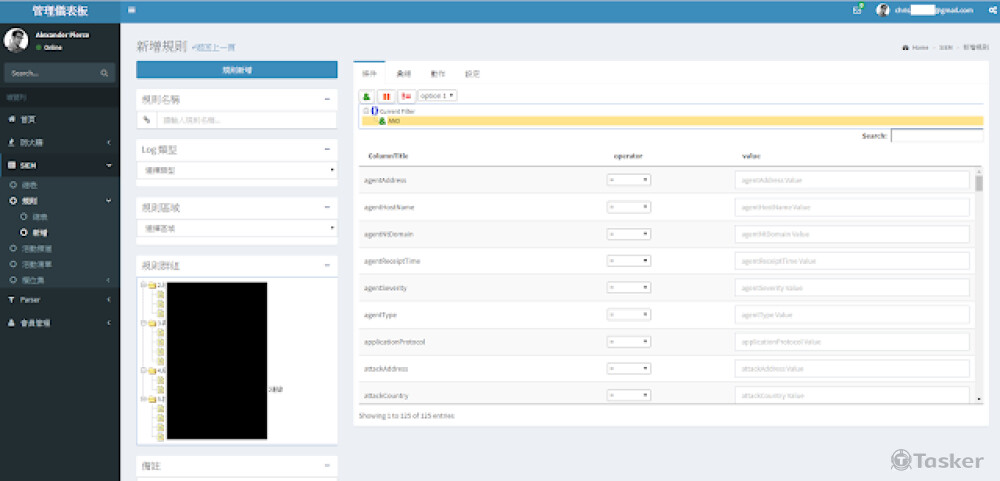
Task: Open the Parser menu in the sidebar
Action: 58,299
